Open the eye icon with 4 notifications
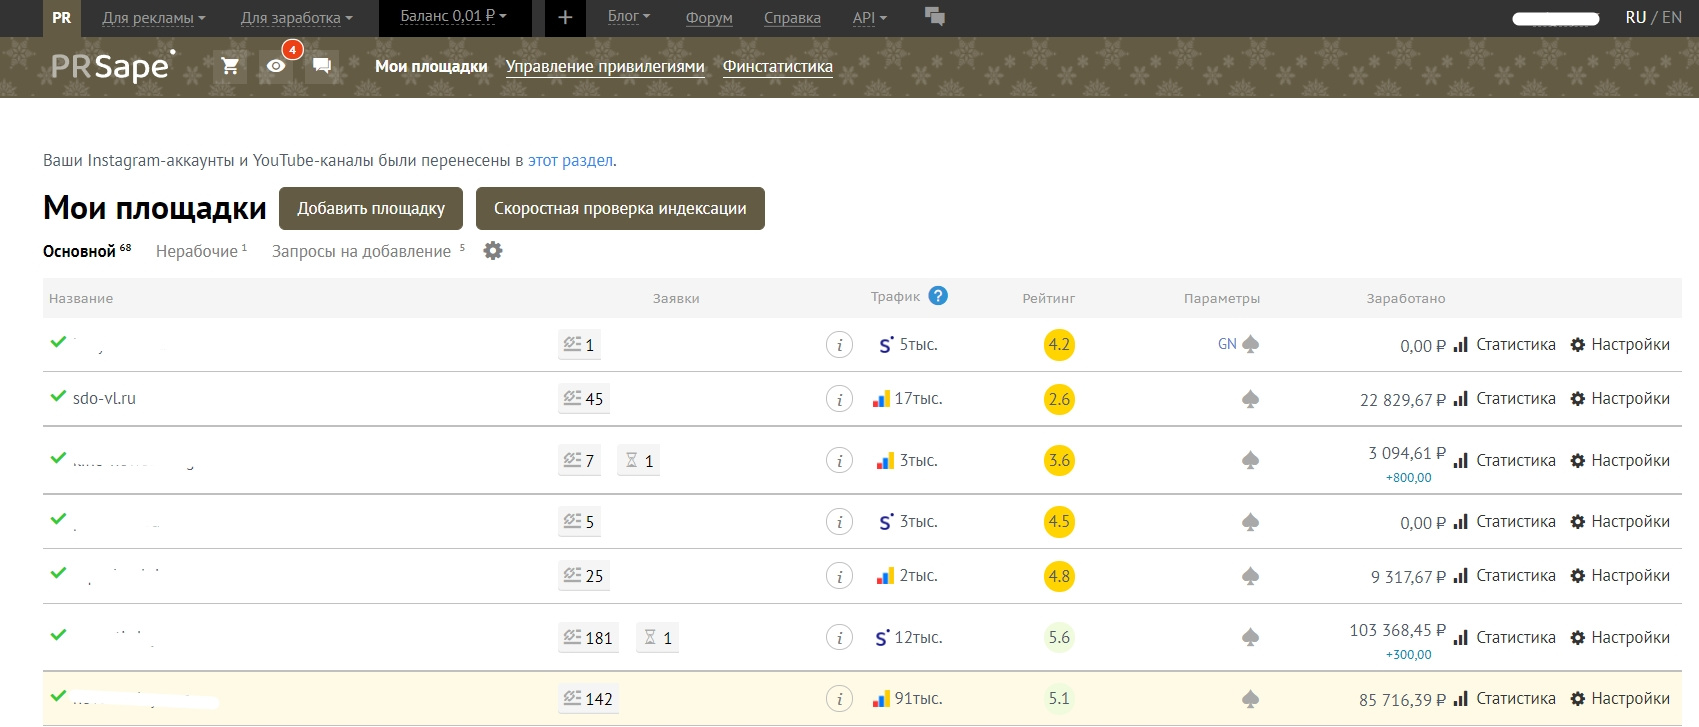The width and height of the screenshot is (1699, 727). coord(277,66)
